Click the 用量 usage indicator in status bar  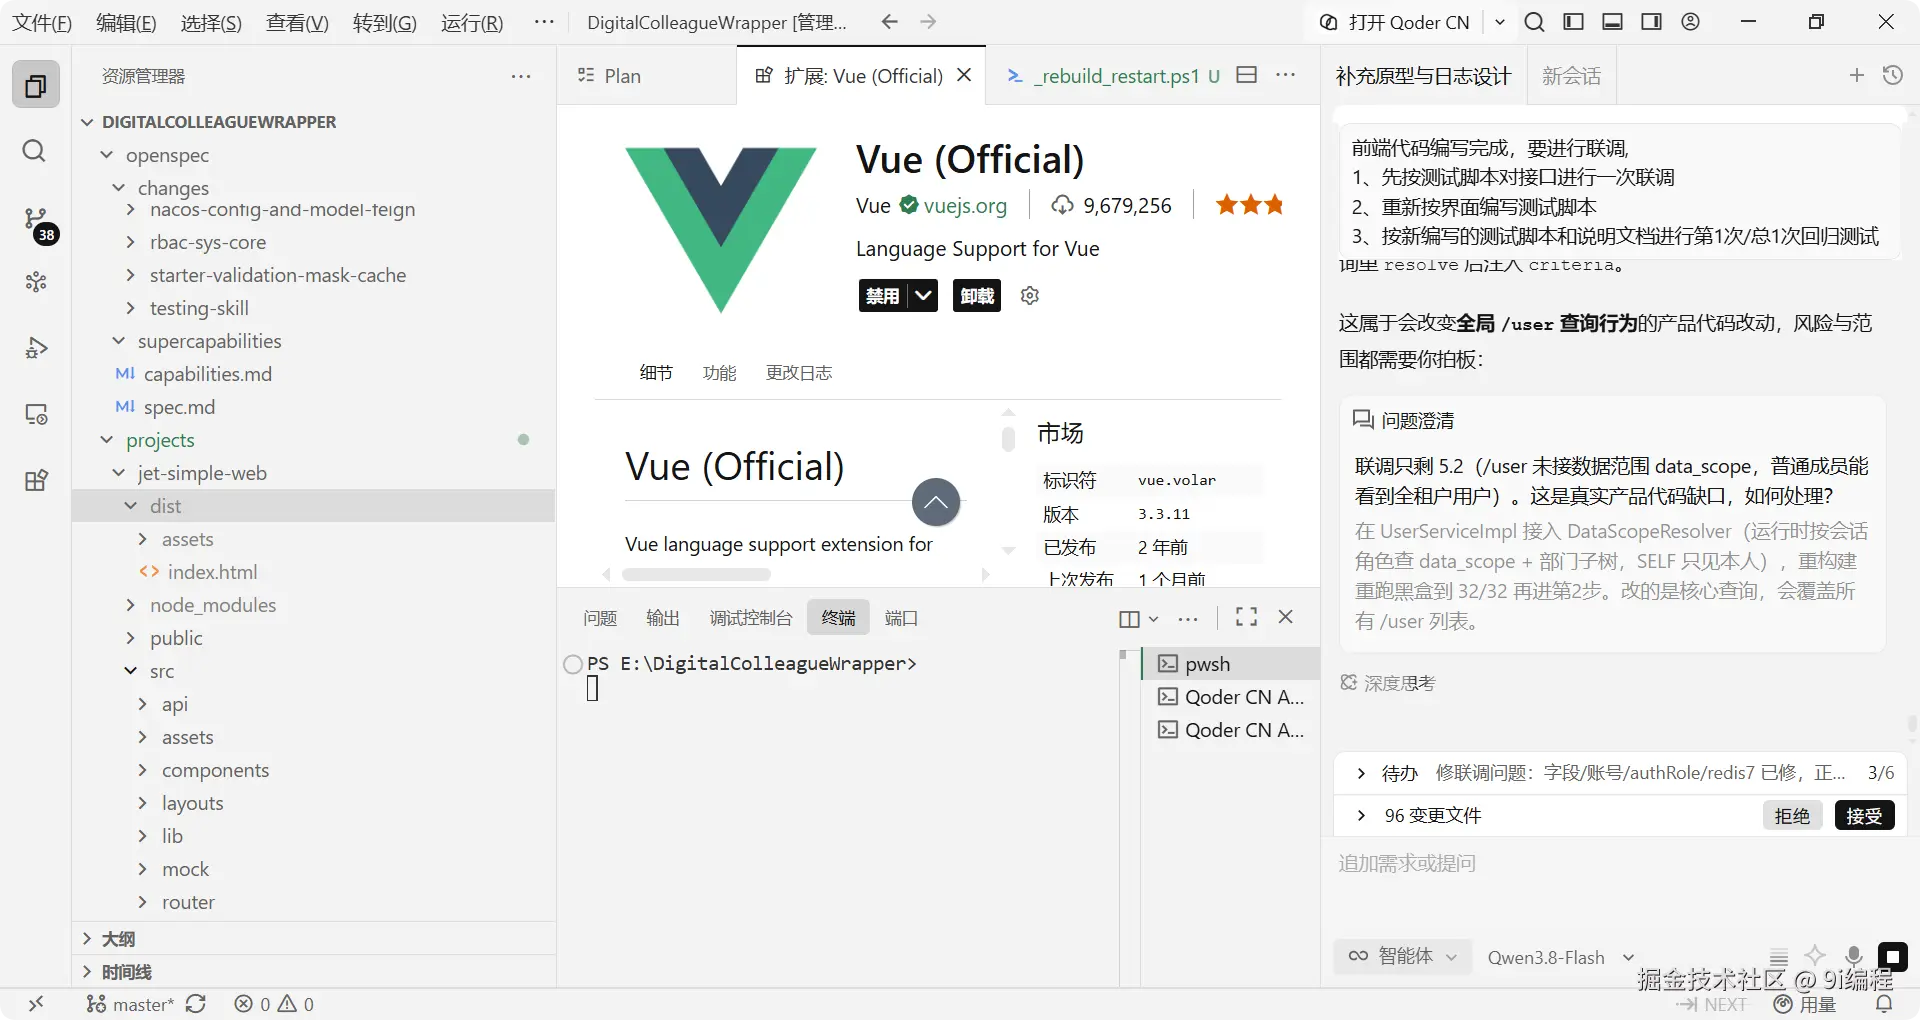(1805, 1004)
